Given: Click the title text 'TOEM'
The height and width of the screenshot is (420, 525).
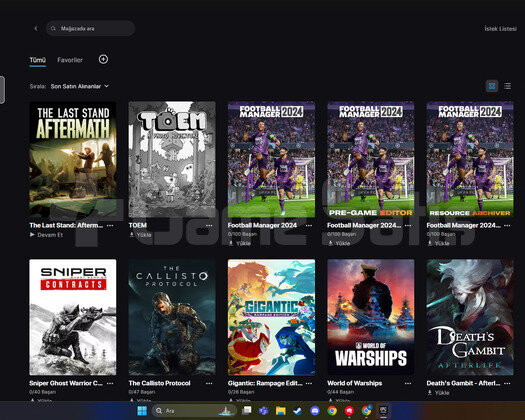Looking at the screenshot, I should coord(138,225).
